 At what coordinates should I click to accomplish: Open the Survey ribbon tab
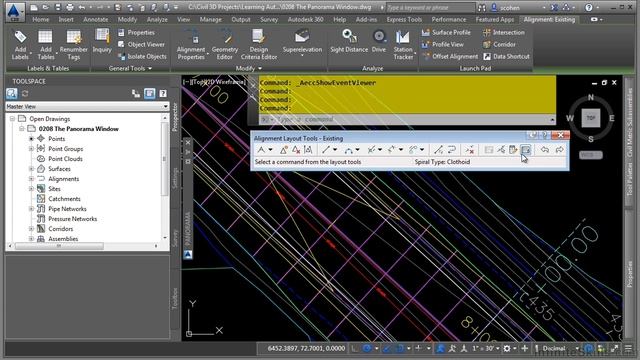coord(269,20)
